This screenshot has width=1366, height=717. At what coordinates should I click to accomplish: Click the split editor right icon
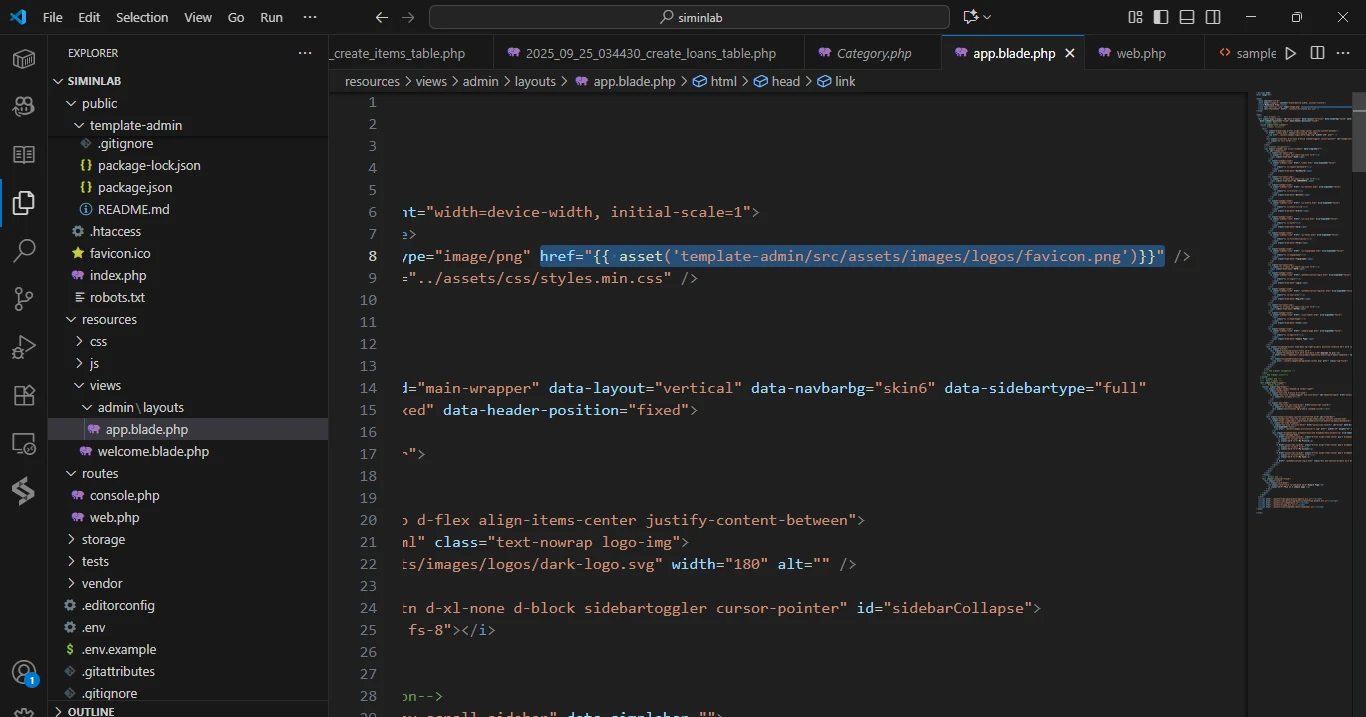[1317, 53]
